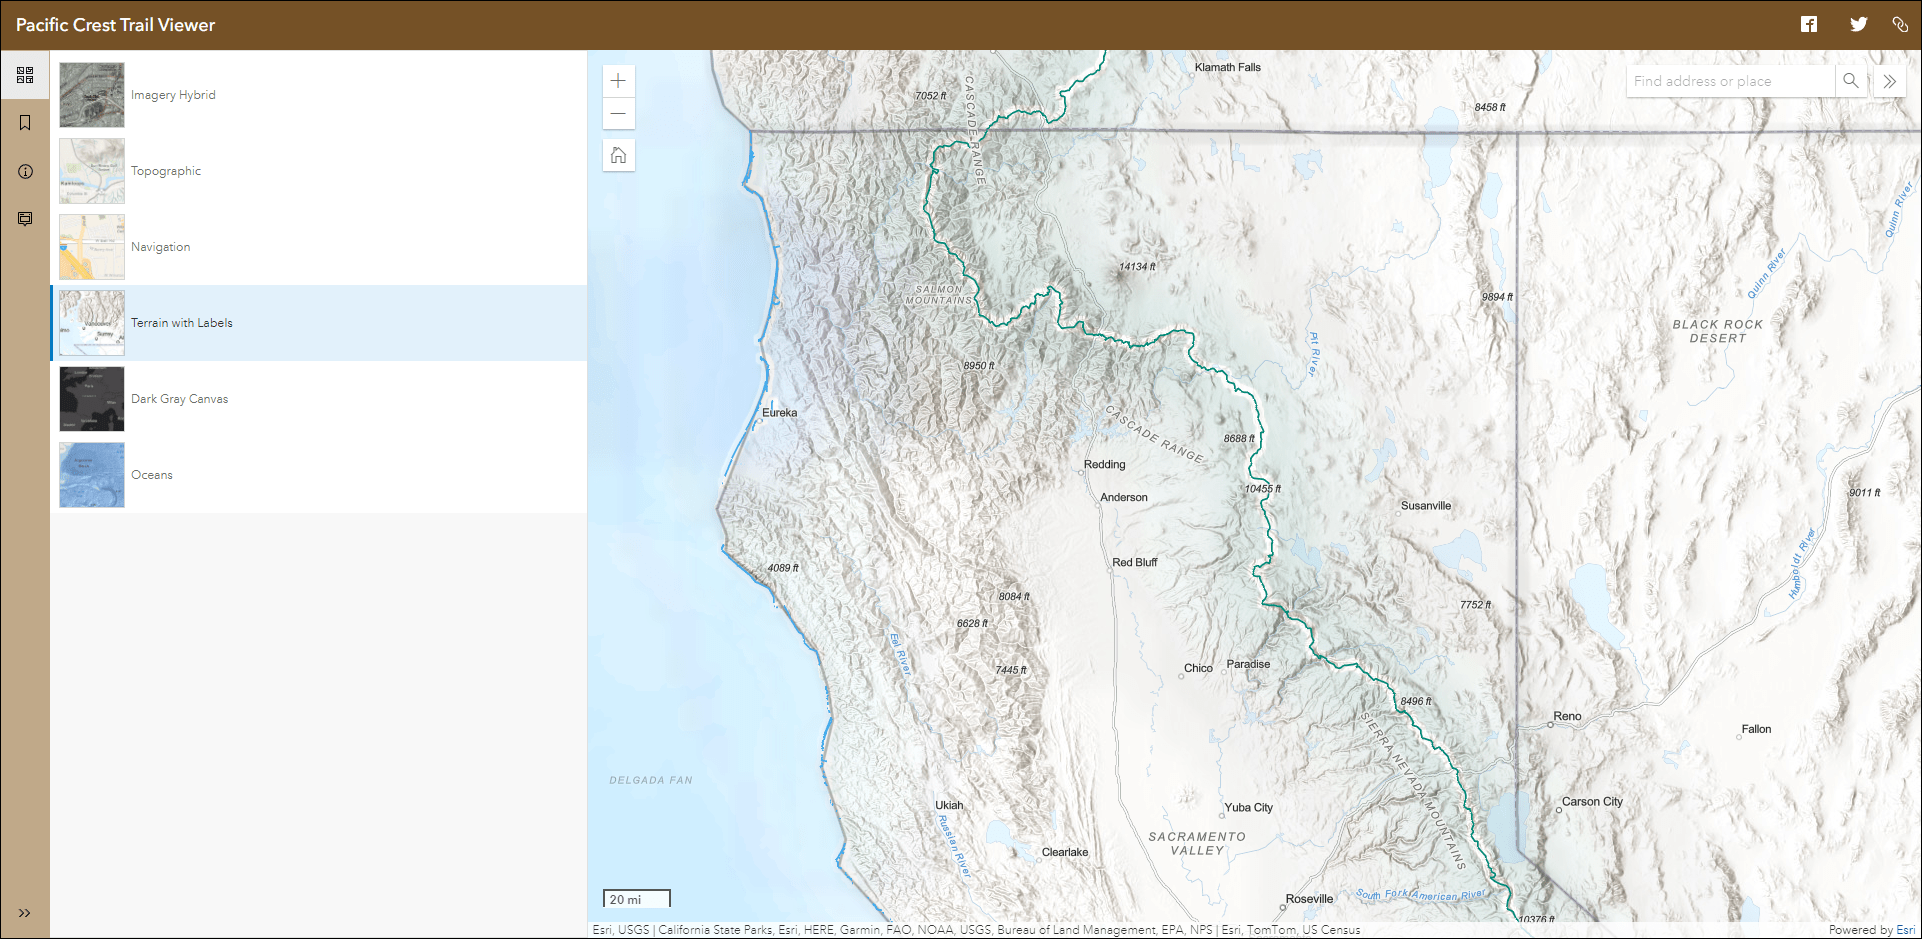1922x939 pixels.
Task: Choose the Topographic label
Action: [166, 171]
